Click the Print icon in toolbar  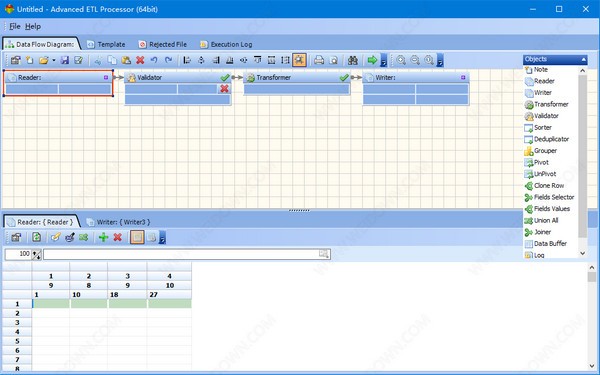[319, 60]
